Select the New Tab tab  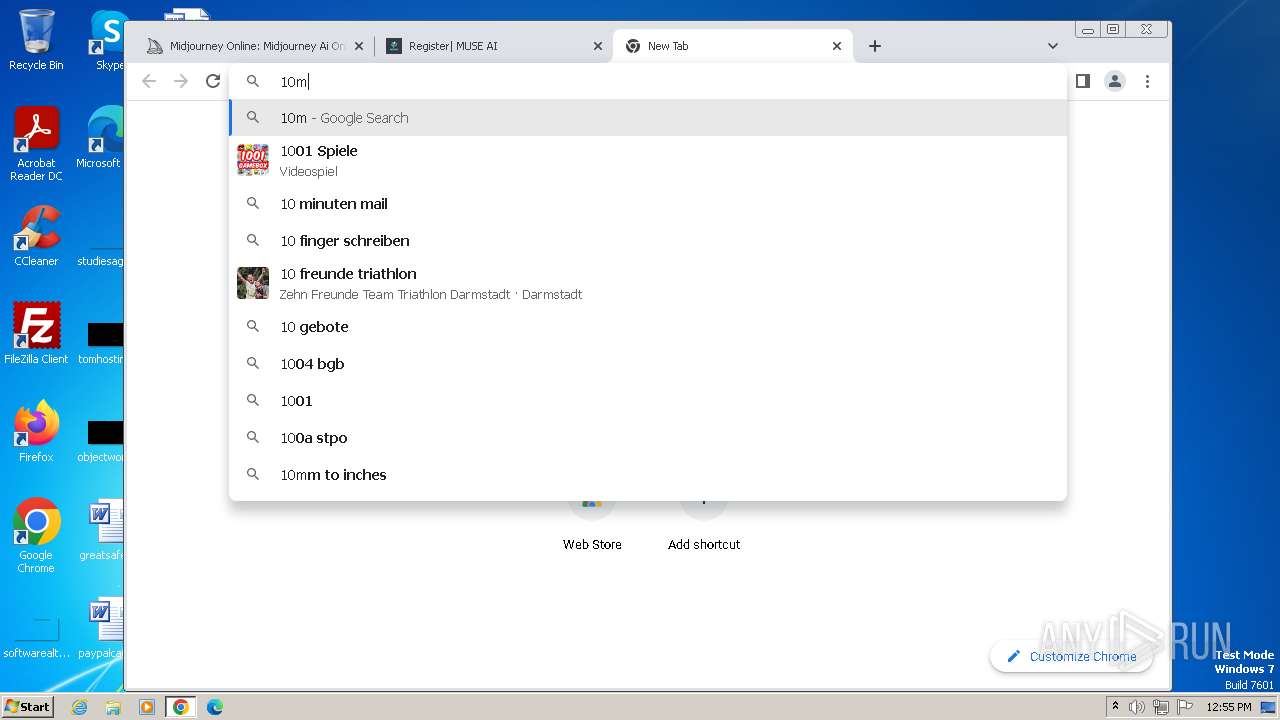tap(733, 46)
